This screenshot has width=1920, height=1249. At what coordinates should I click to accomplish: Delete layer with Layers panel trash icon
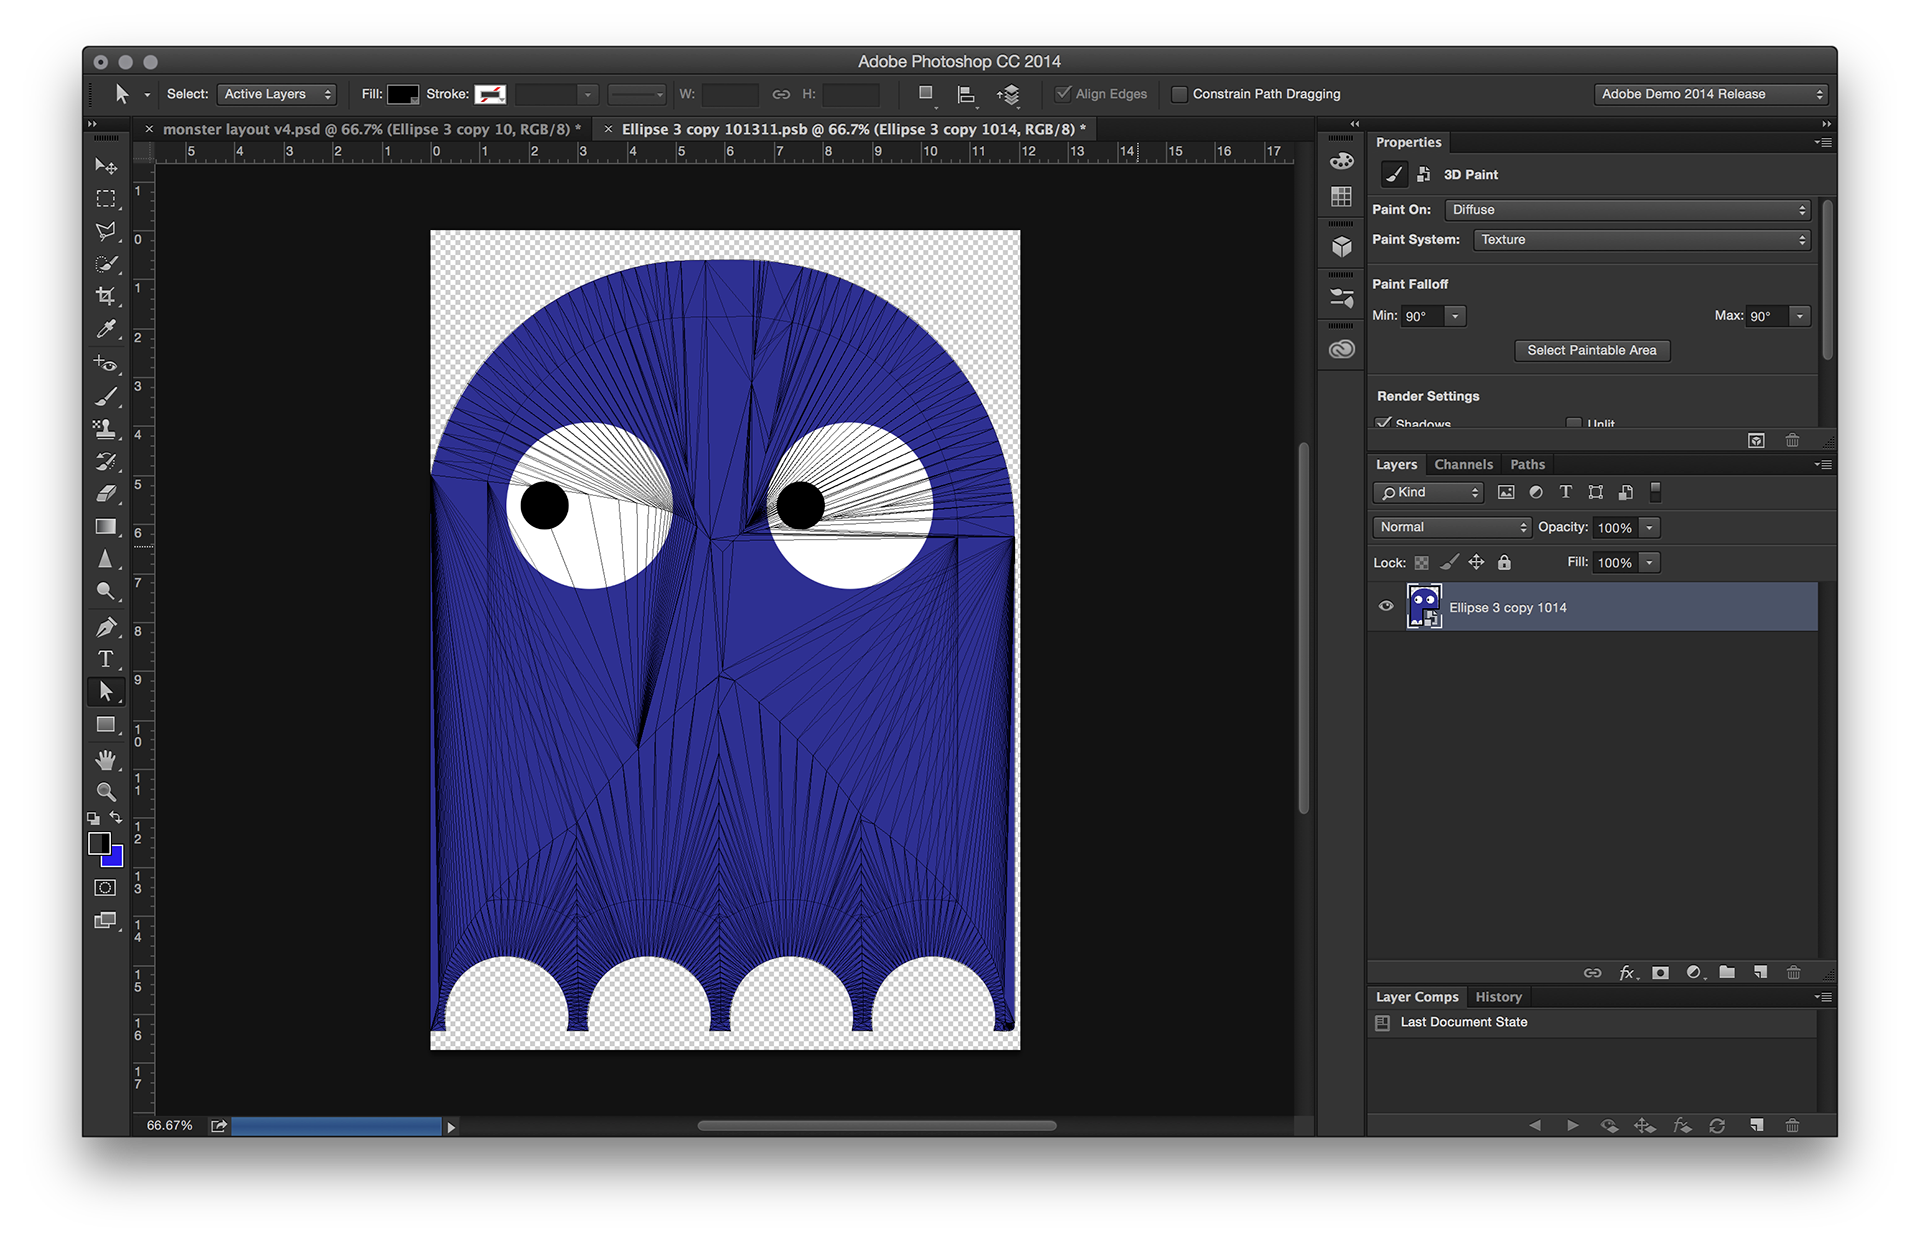(1793, 973)
